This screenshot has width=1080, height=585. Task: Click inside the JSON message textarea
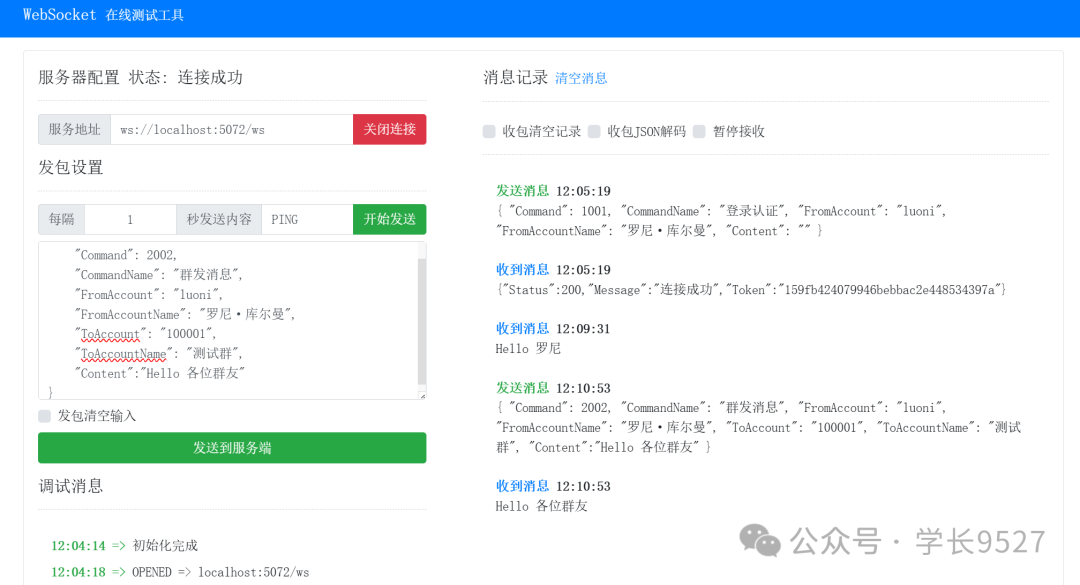[220, 320]
